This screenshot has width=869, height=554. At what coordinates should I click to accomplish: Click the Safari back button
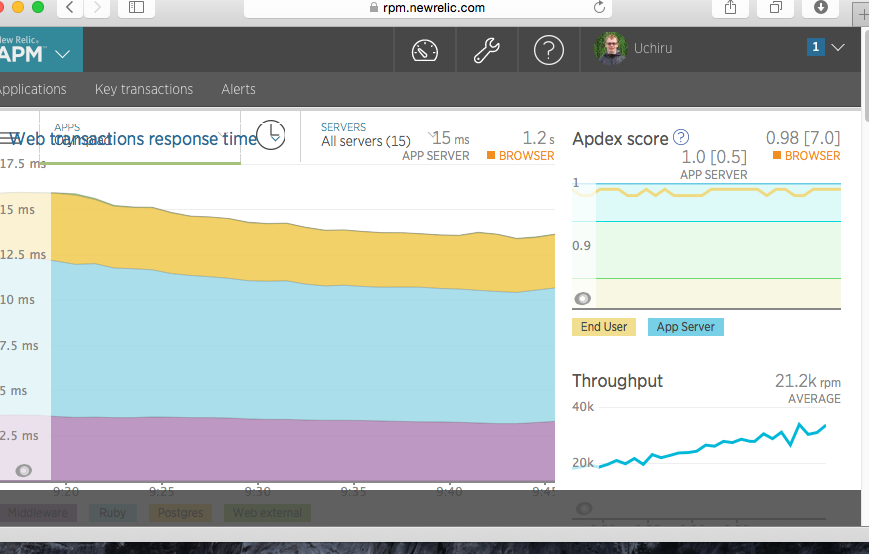70,7
